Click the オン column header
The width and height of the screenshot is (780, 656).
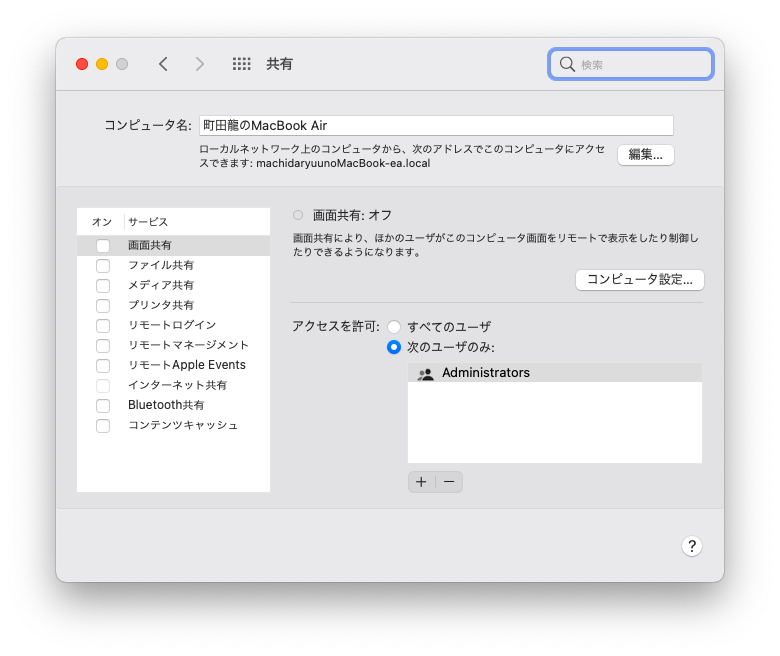102,222
